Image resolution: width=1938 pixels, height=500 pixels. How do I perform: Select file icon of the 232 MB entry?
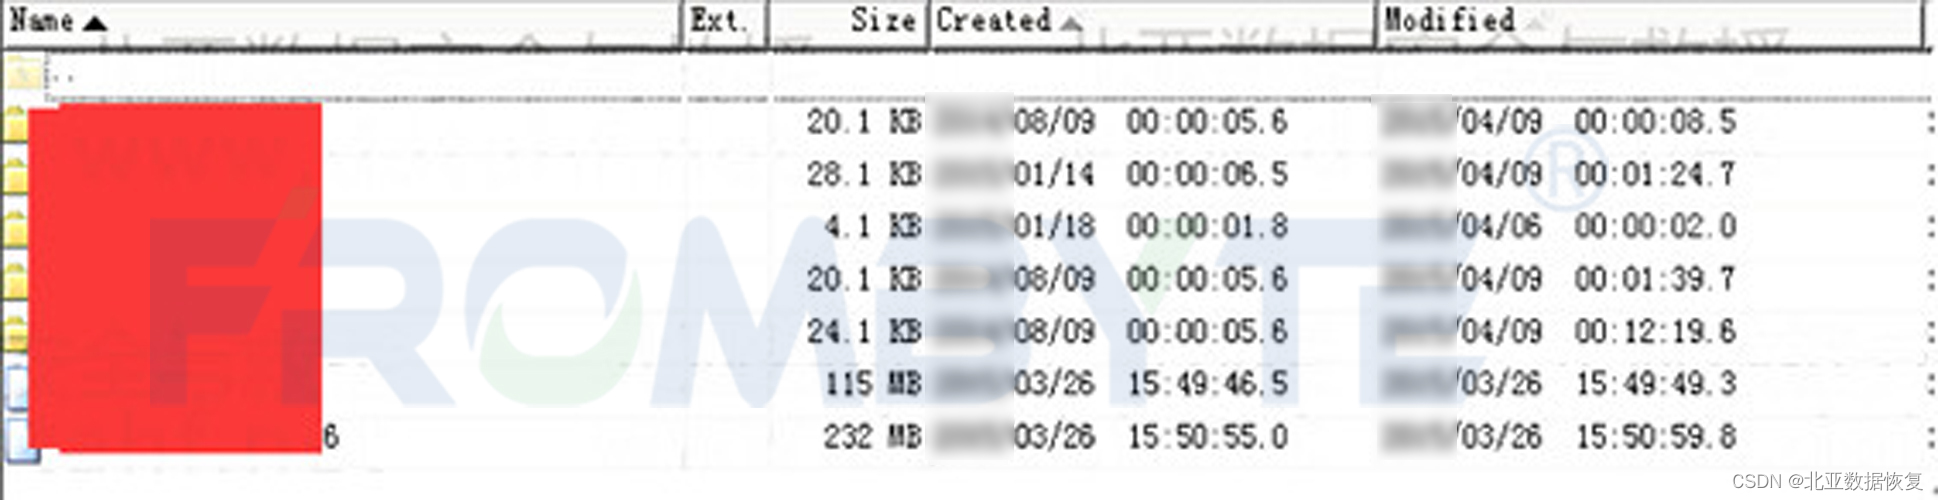[x=18, y=440]
